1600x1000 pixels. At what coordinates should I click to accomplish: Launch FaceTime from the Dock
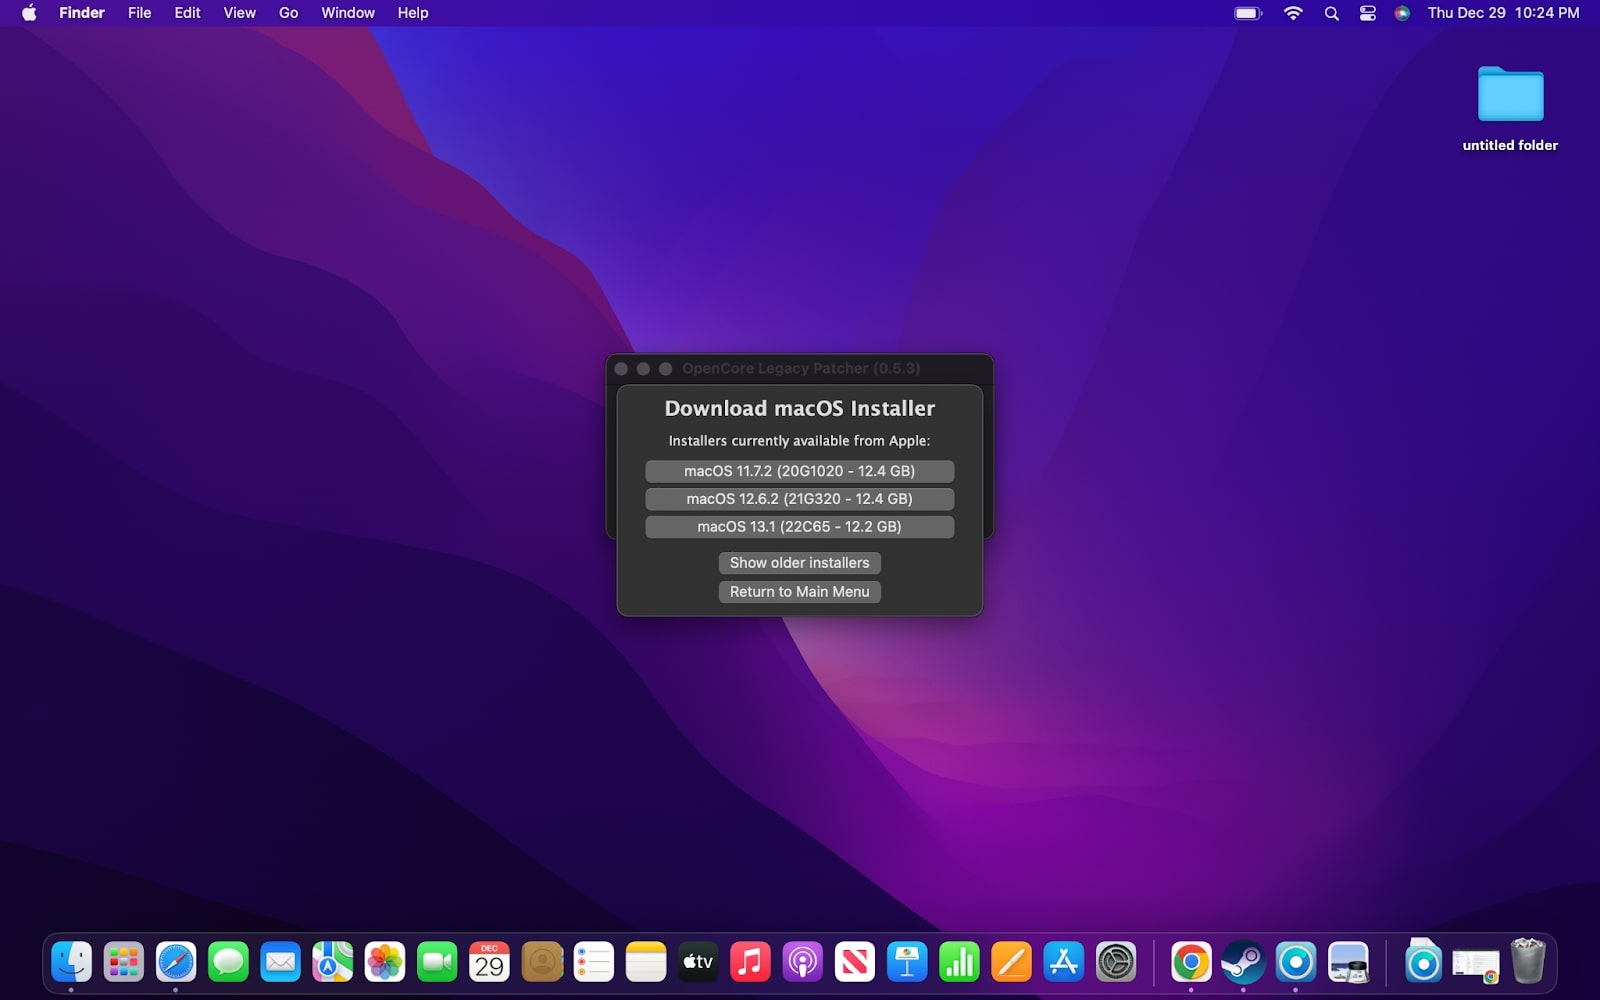(x=437, y=962)
